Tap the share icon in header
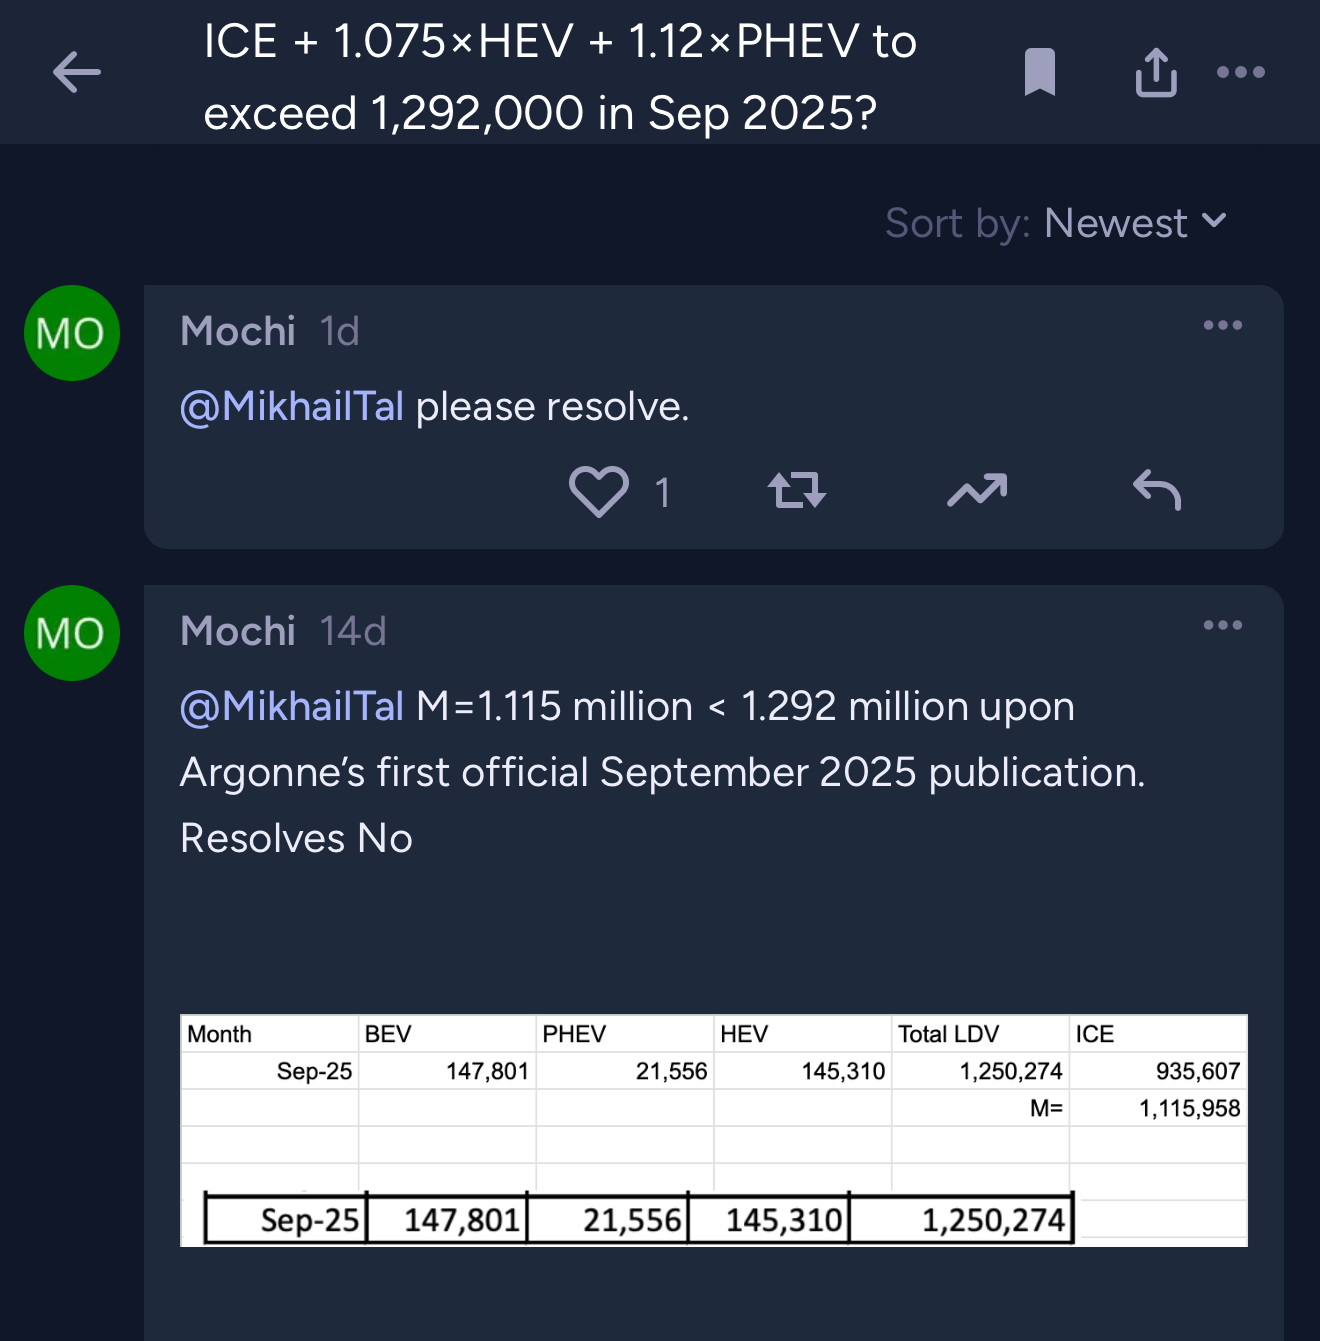The image size is (1320, 1341). (1156, 72)
